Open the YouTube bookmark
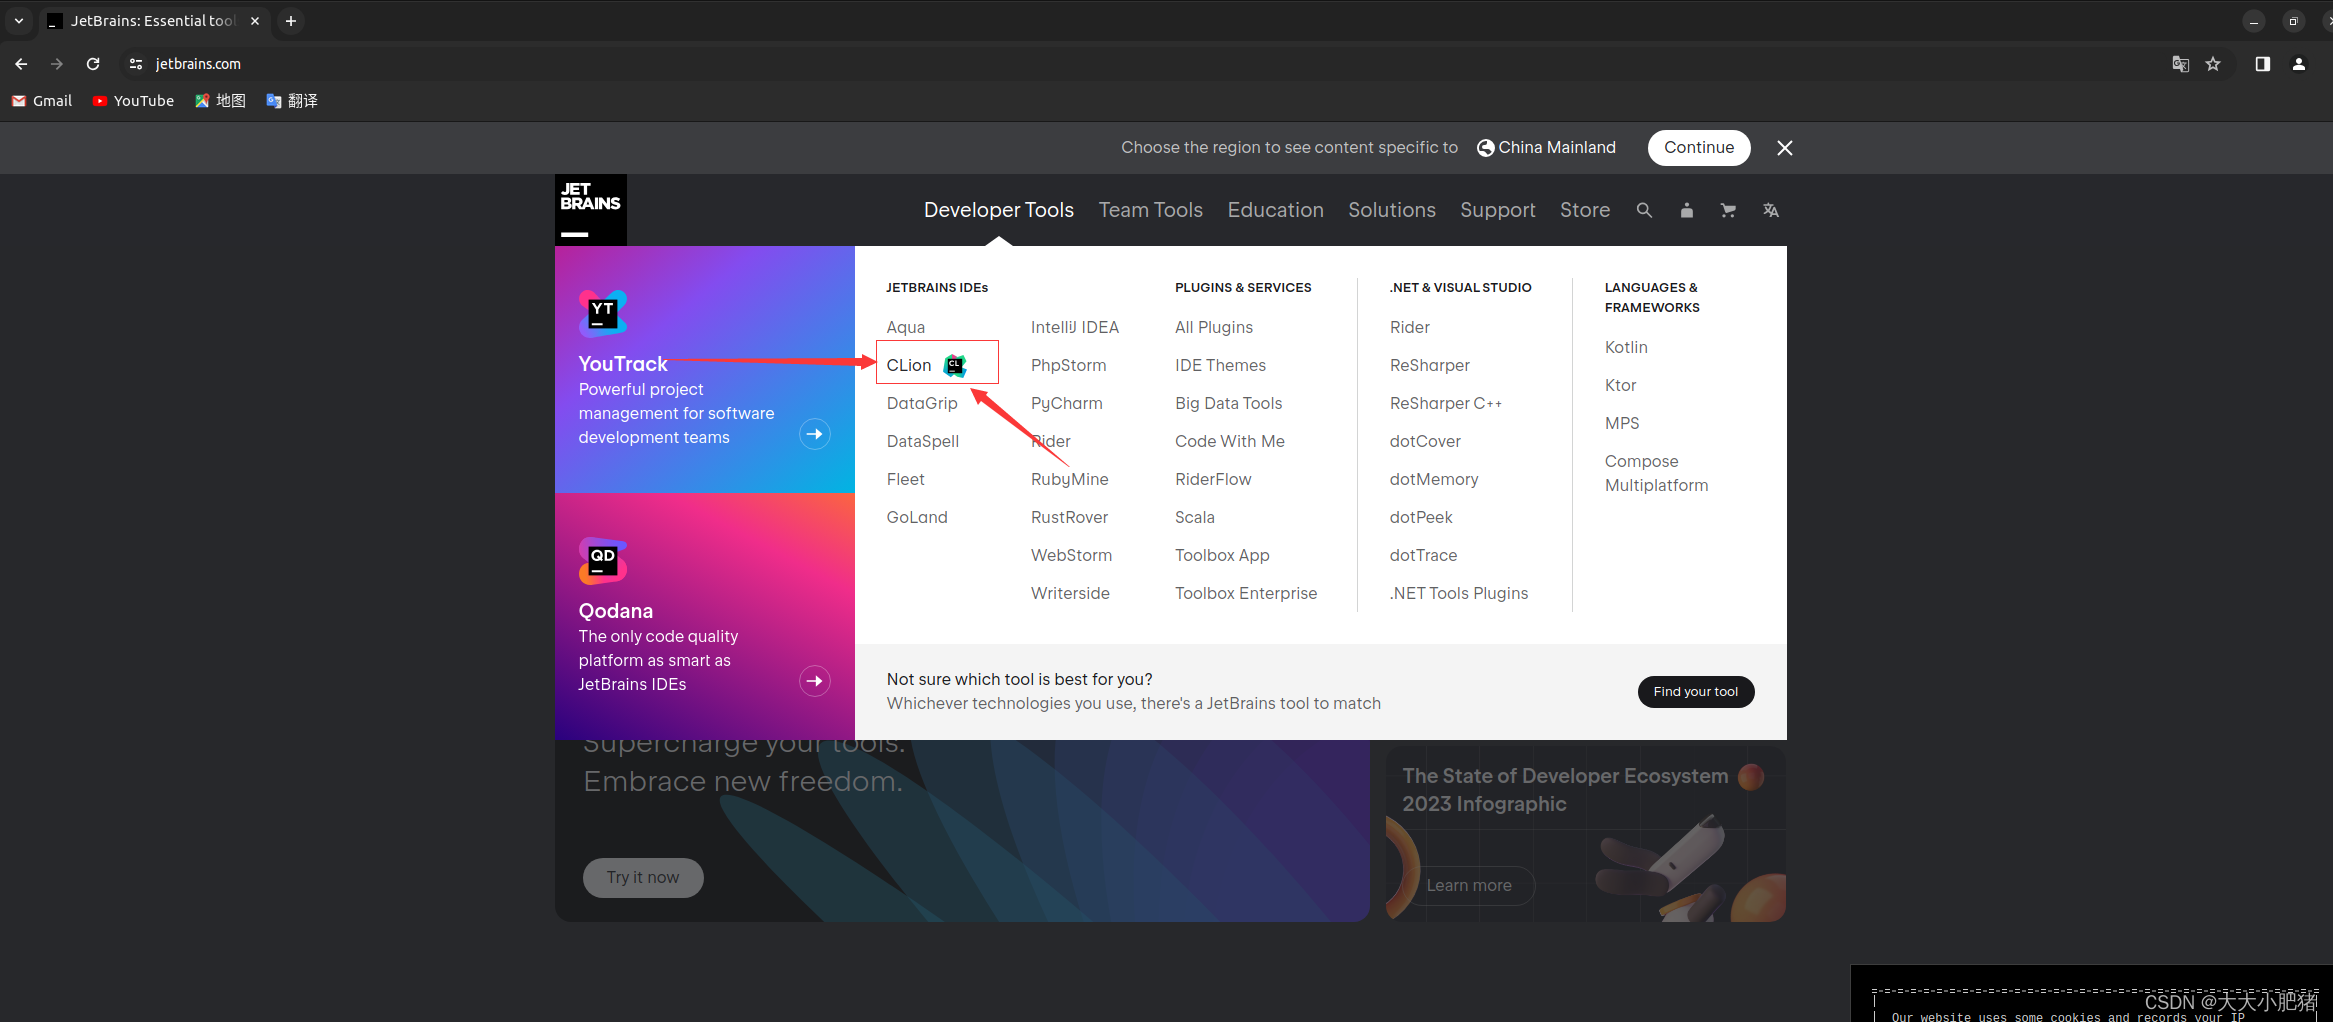Screen dimensions: 2333x1022 [133, 101]
